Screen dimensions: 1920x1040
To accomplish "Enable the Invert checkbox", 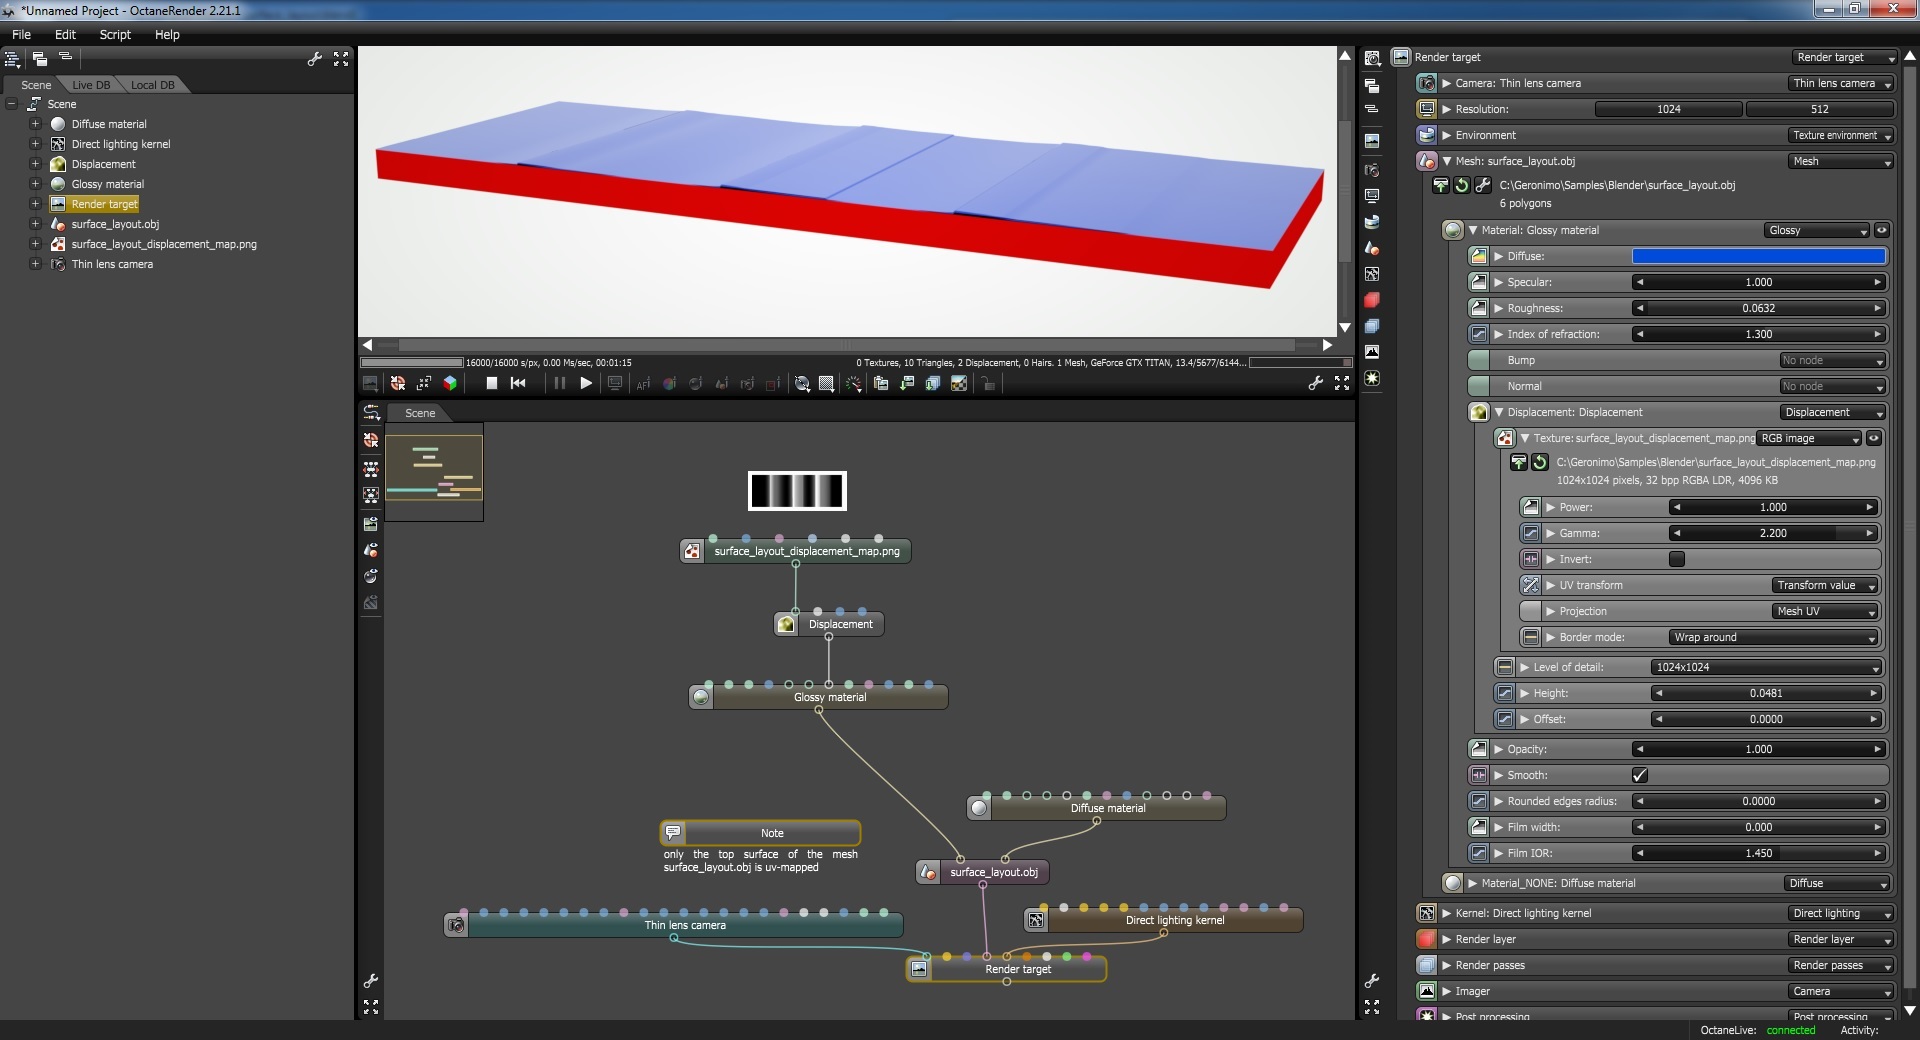I will (x=1677, y=559).
